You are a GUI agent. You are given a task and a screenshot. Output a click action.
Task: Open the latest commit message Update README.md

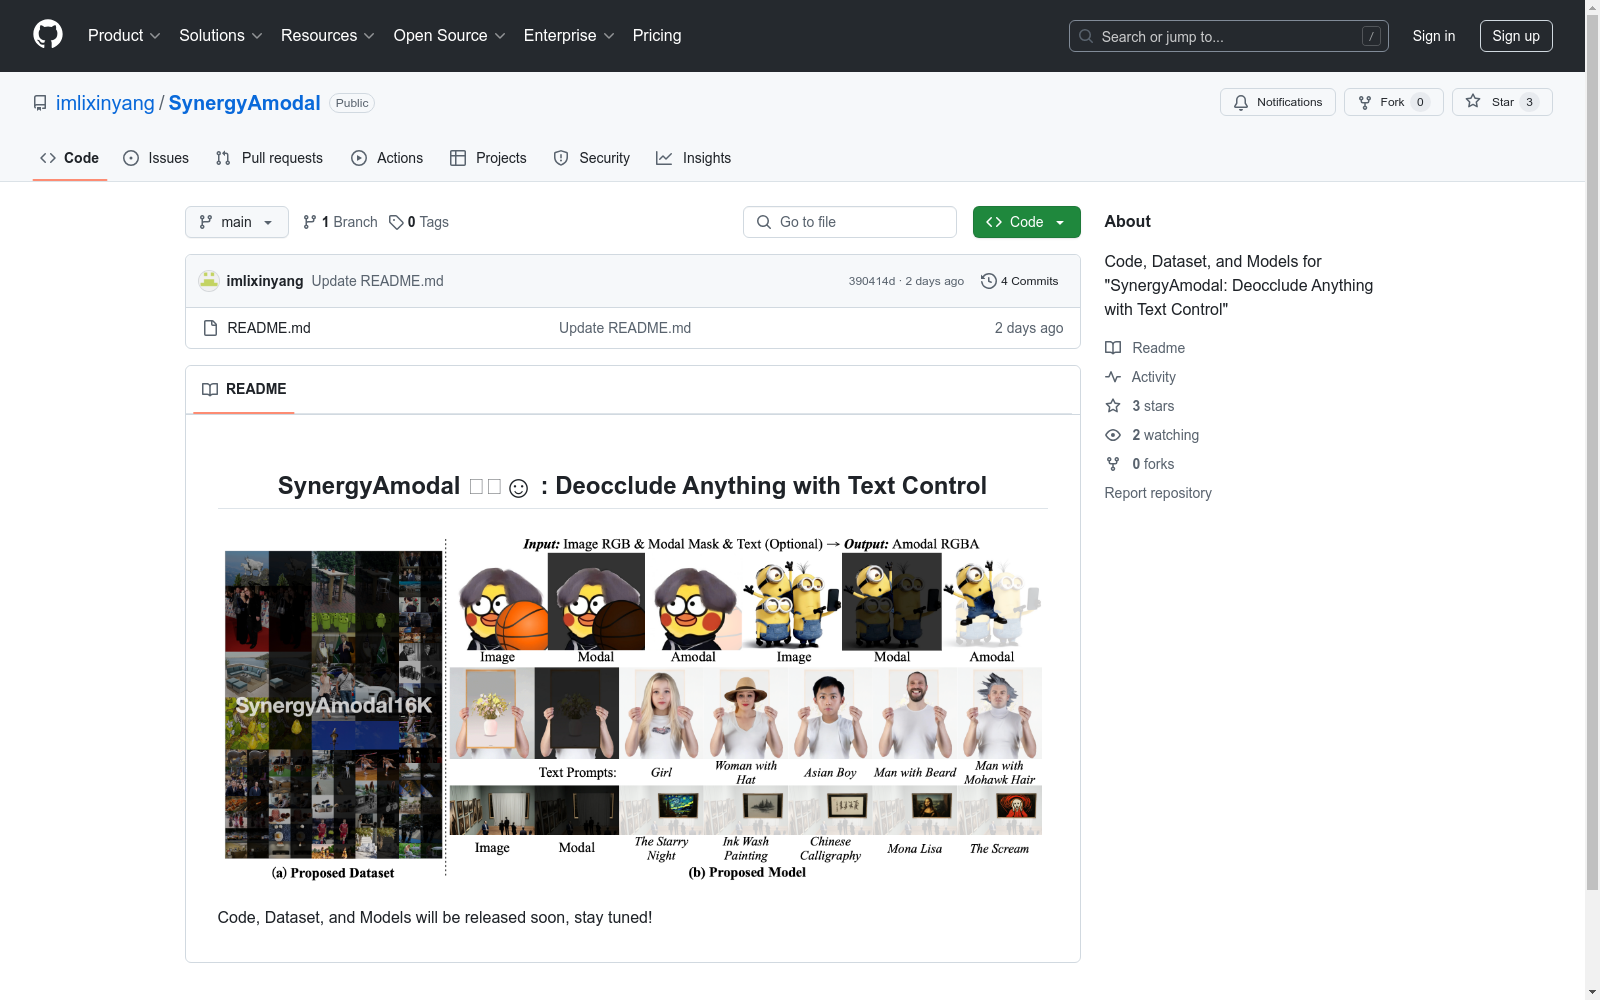[x=377, y=281]
